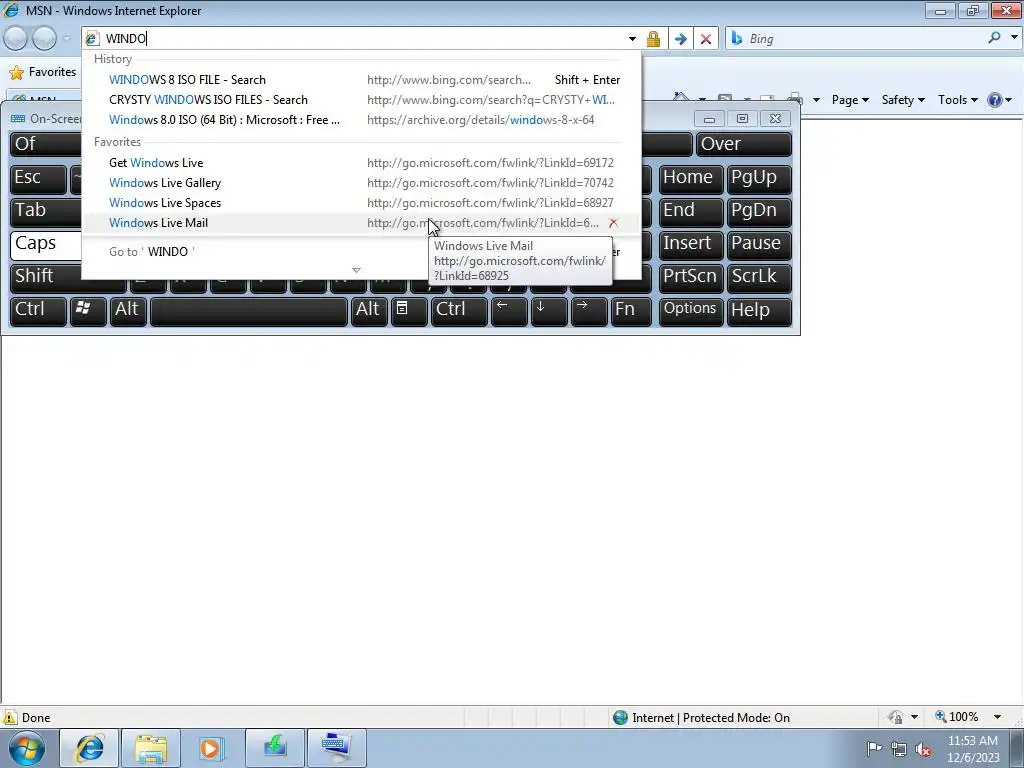Click the Options key on On-Screen Keyboard
This screenshot has width=1024, height=768.
pyautogui.click(x=690, y=310)
